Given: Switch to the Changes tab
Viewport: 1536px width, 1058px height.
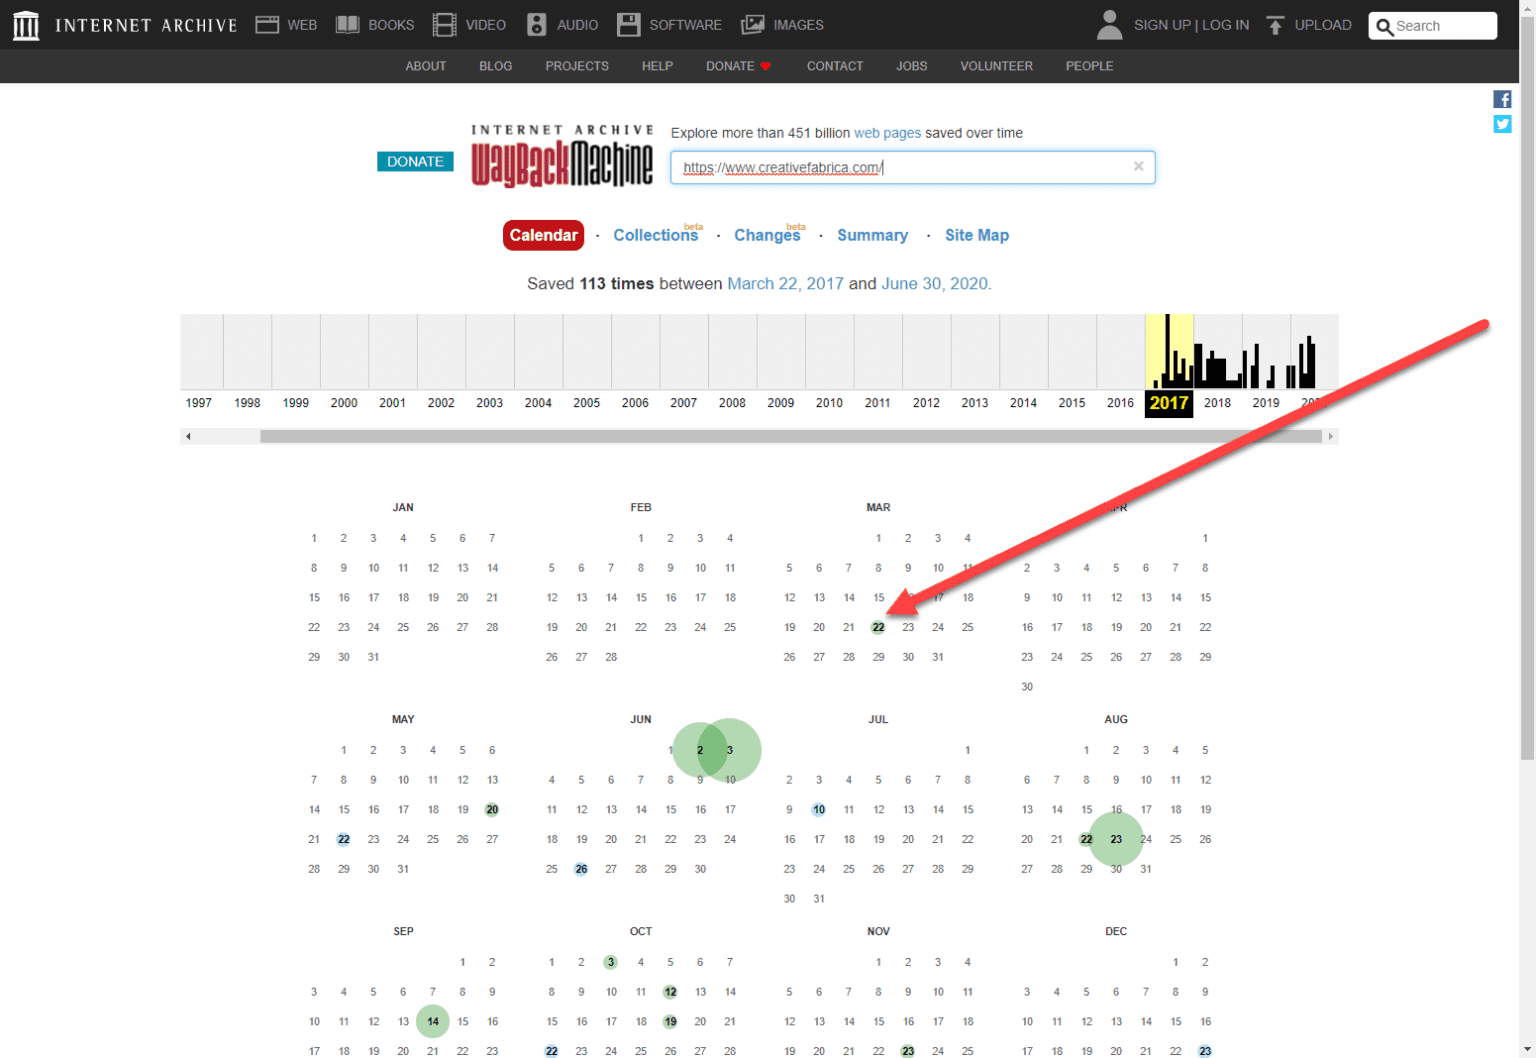Looking at the screenshot, I should [767, 235].
